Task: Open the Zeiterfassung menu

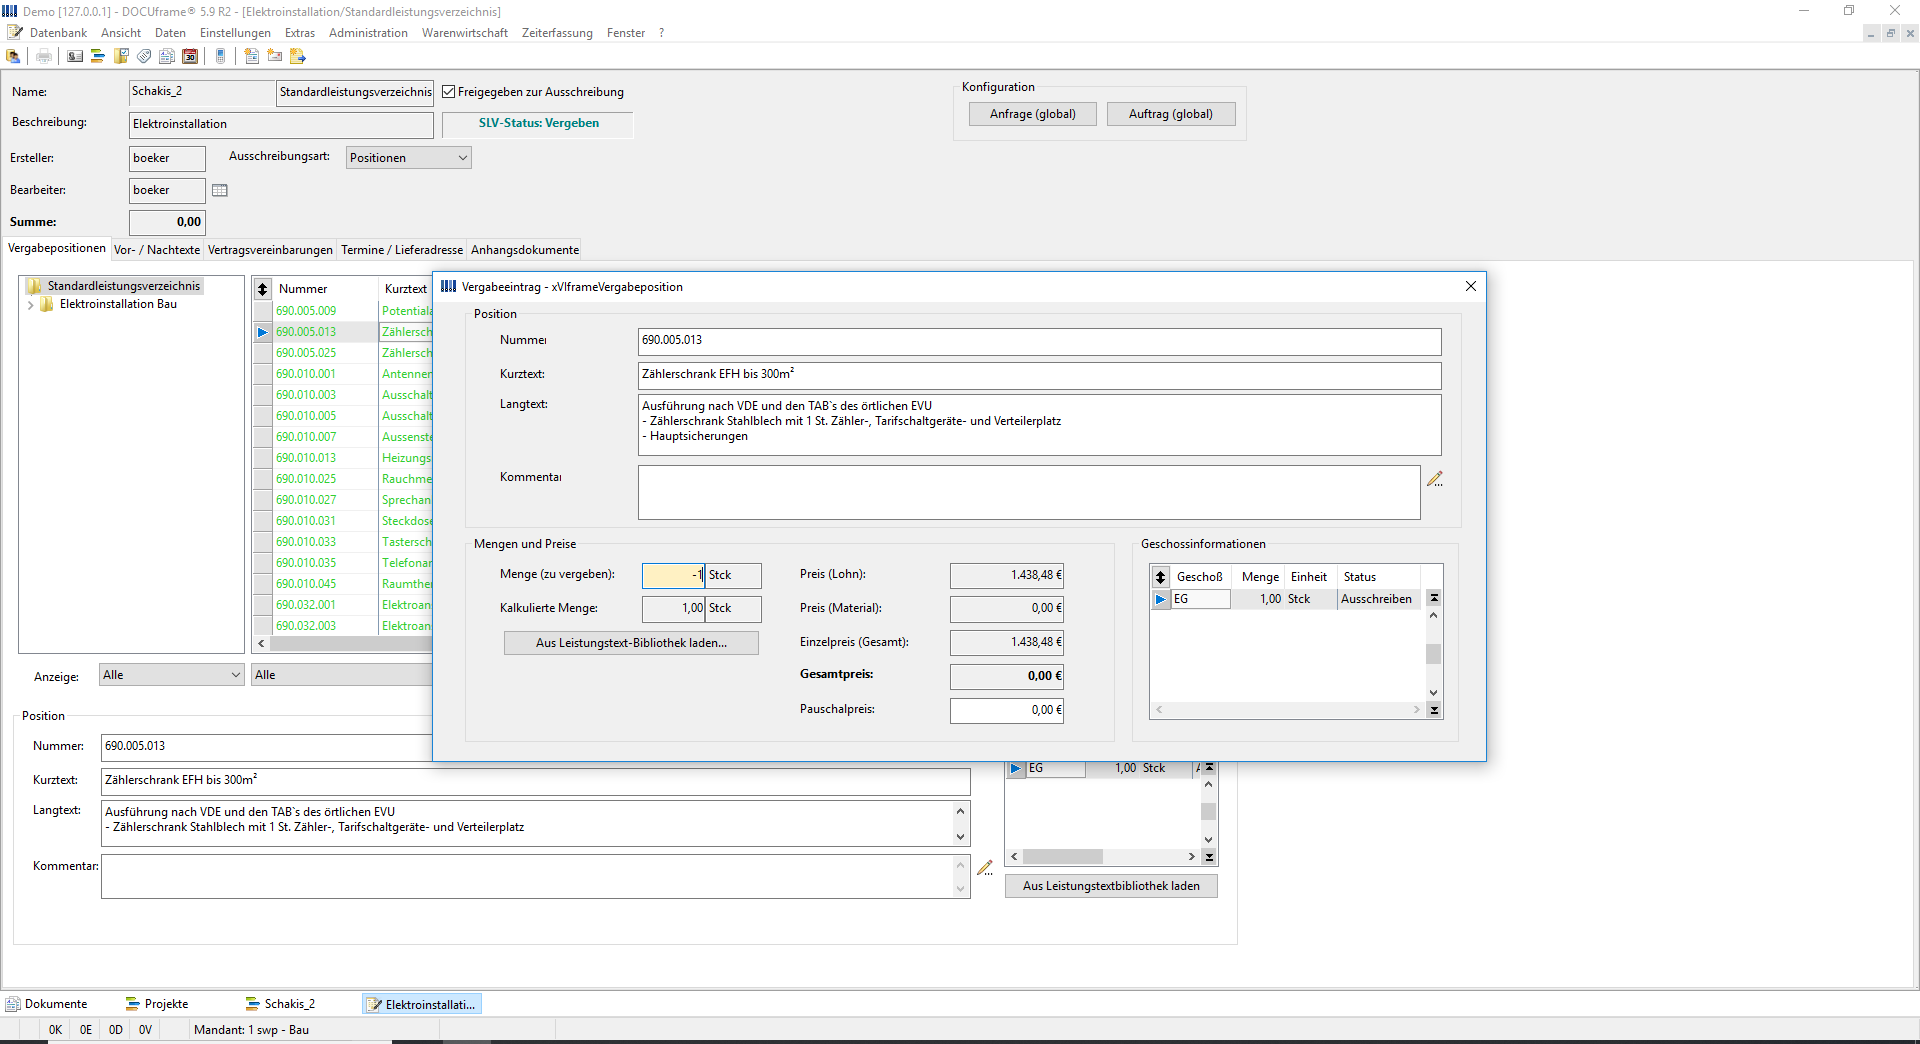Action: point(557,33)
